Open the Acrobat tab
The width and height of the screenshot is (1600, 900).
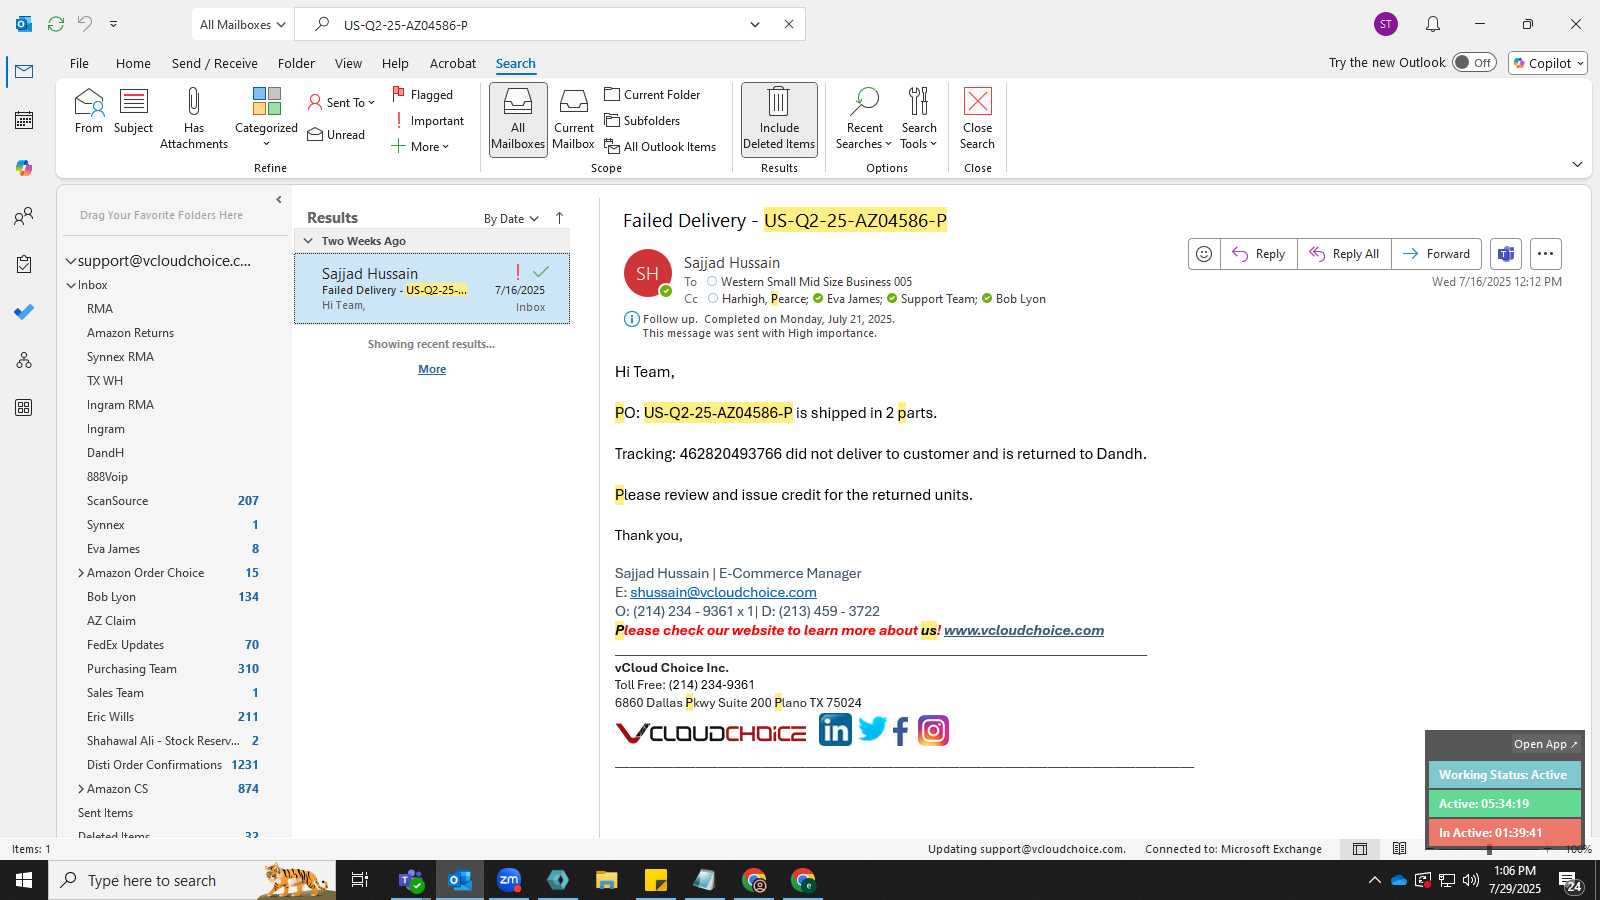coord(453,63)
